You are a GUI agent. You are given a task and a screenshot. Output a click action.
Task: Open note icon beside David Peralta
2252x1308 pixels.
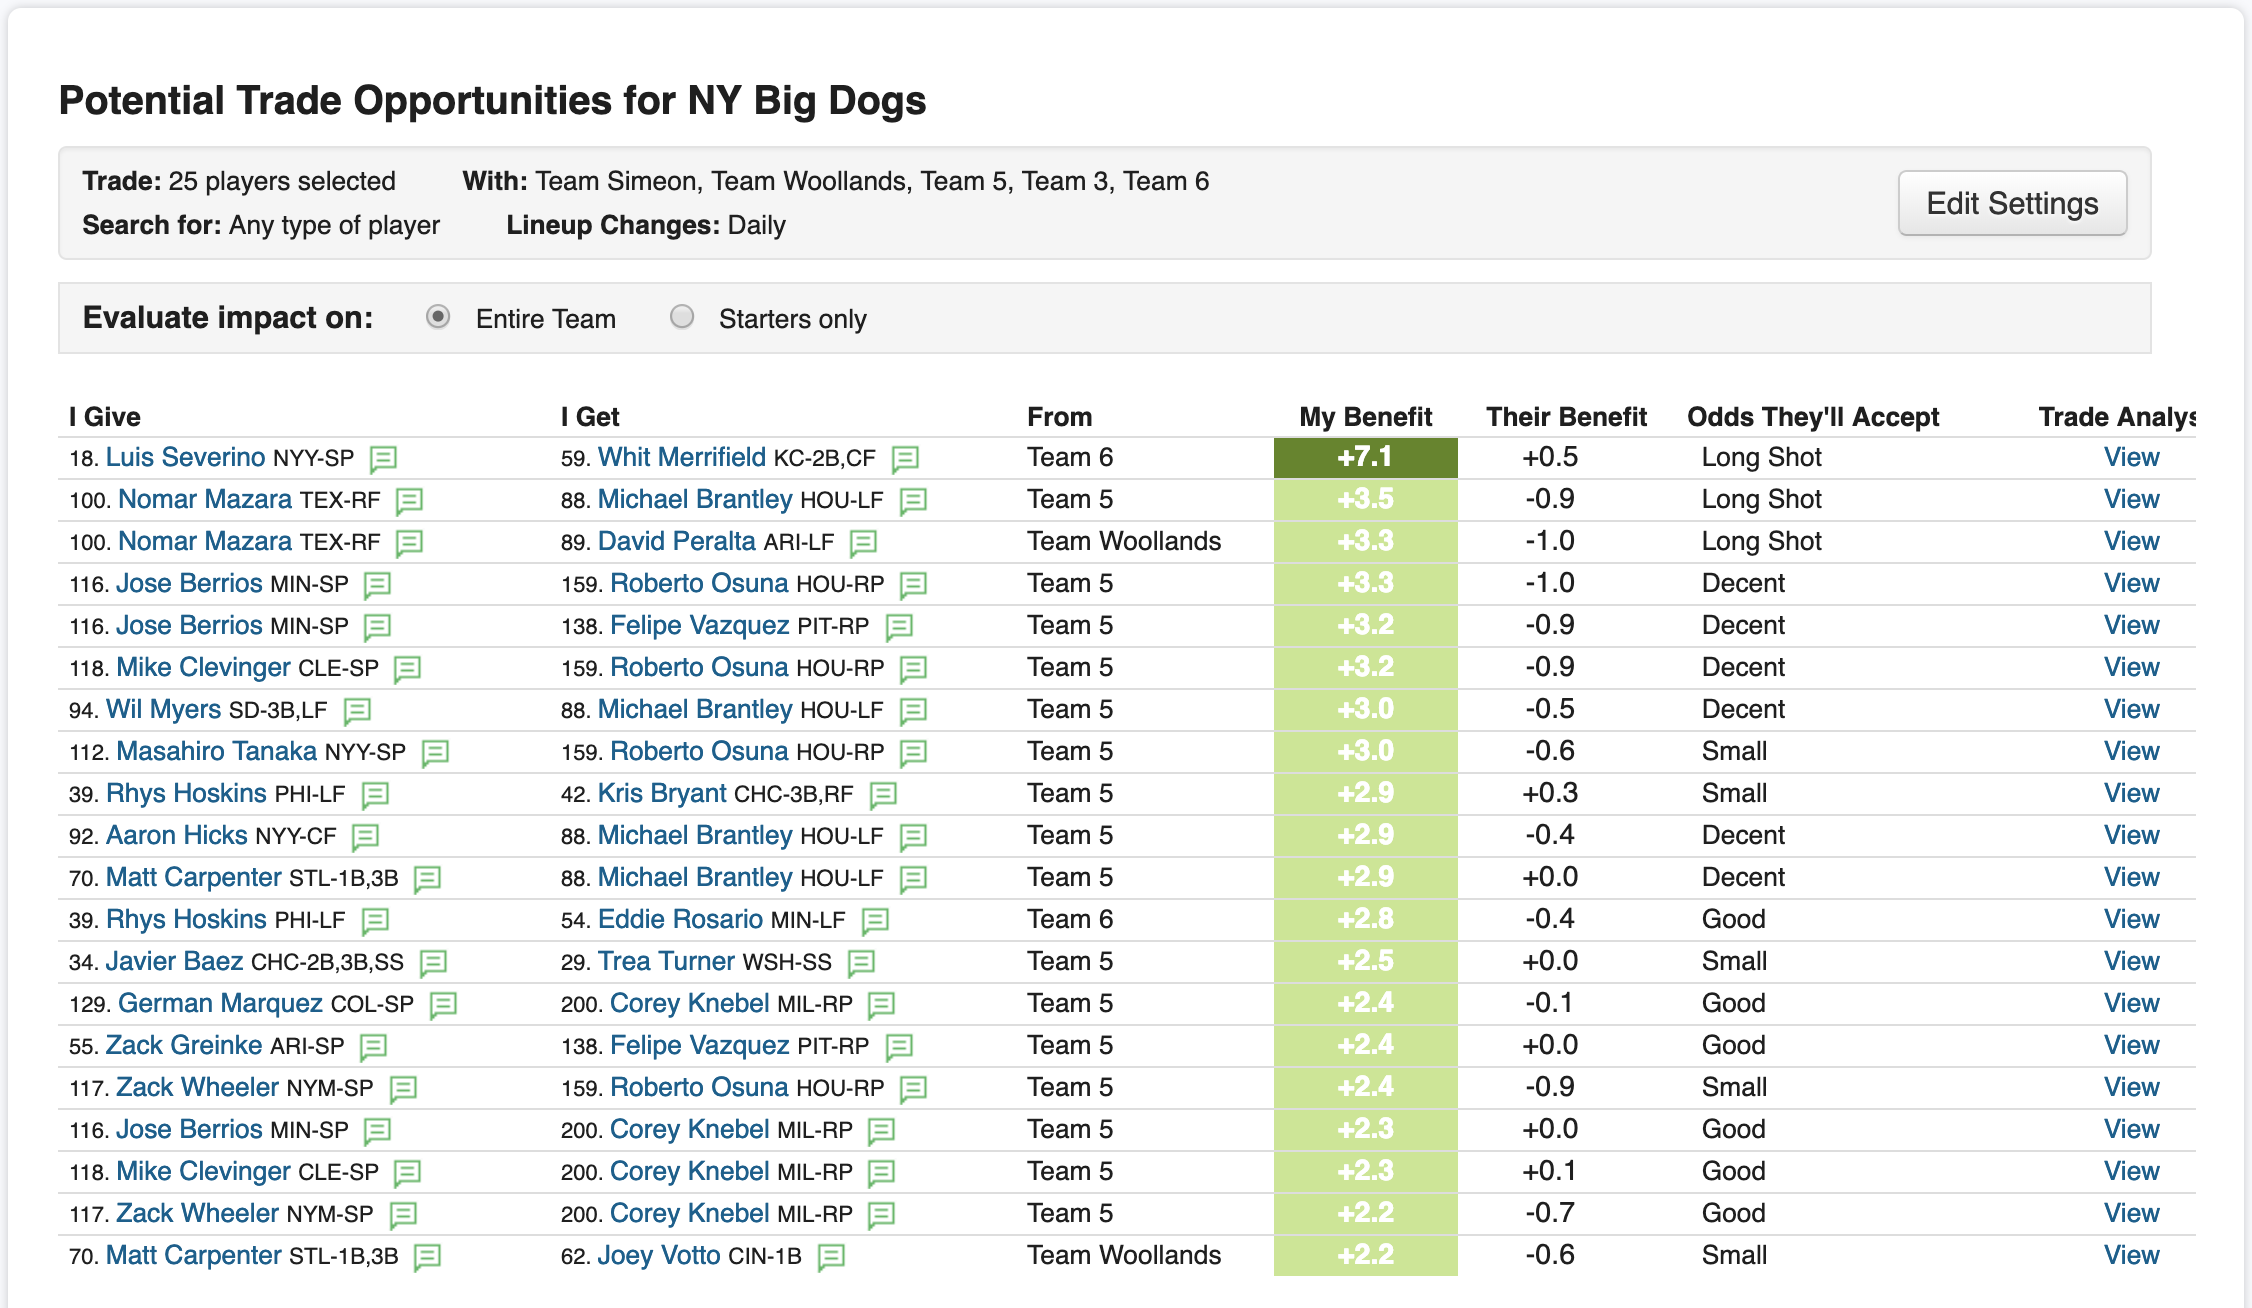863,543
